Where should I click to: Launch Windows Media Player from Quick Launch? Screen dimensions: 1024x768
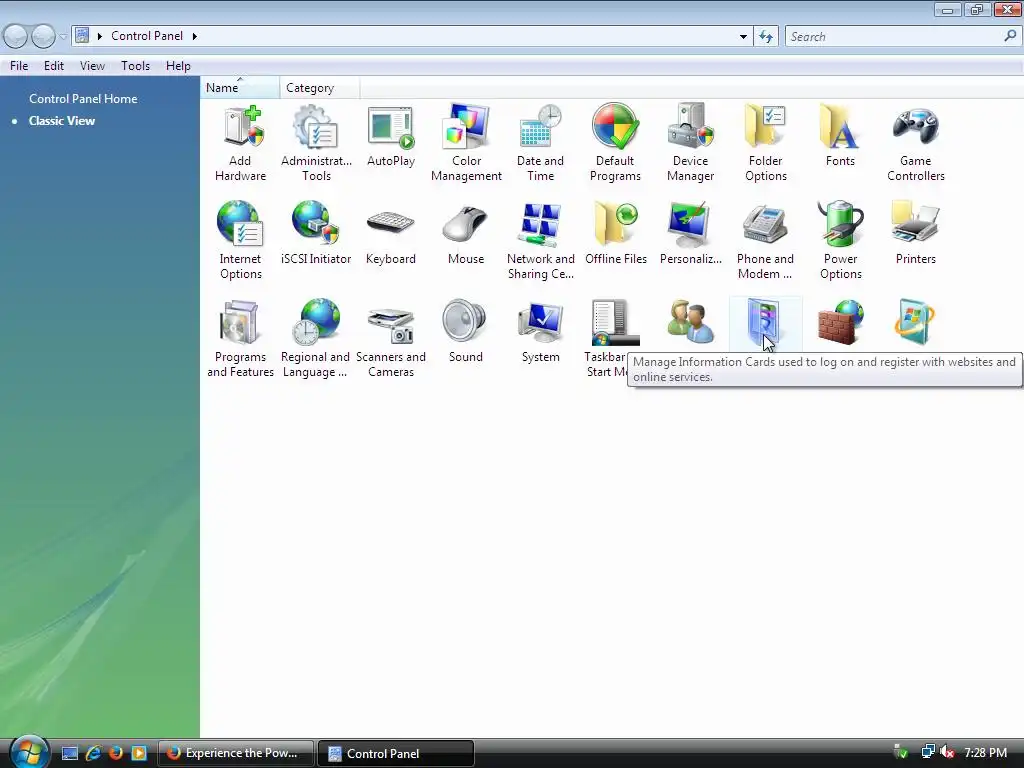[x=139, y=753]
